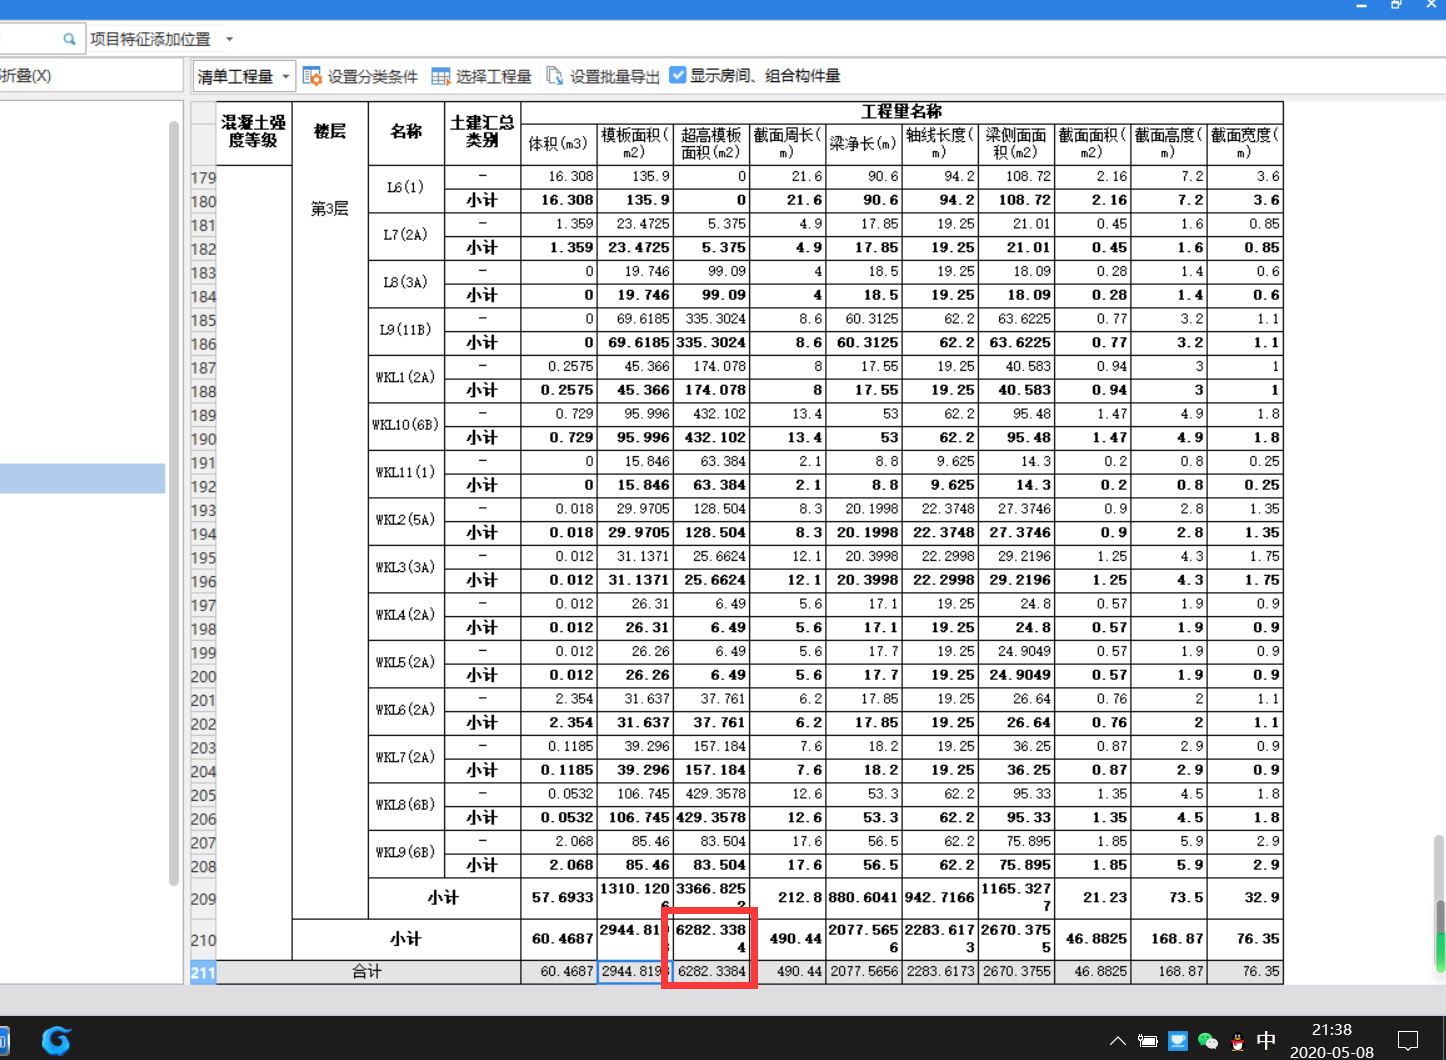Click the 名称 column header
The height and width of the screenshot is (1060, 1446).
point(406,133)
